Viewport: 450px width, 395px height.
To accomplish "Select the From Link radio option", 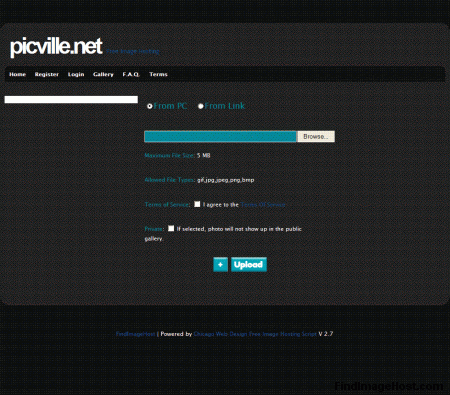I will click(201, 106).
